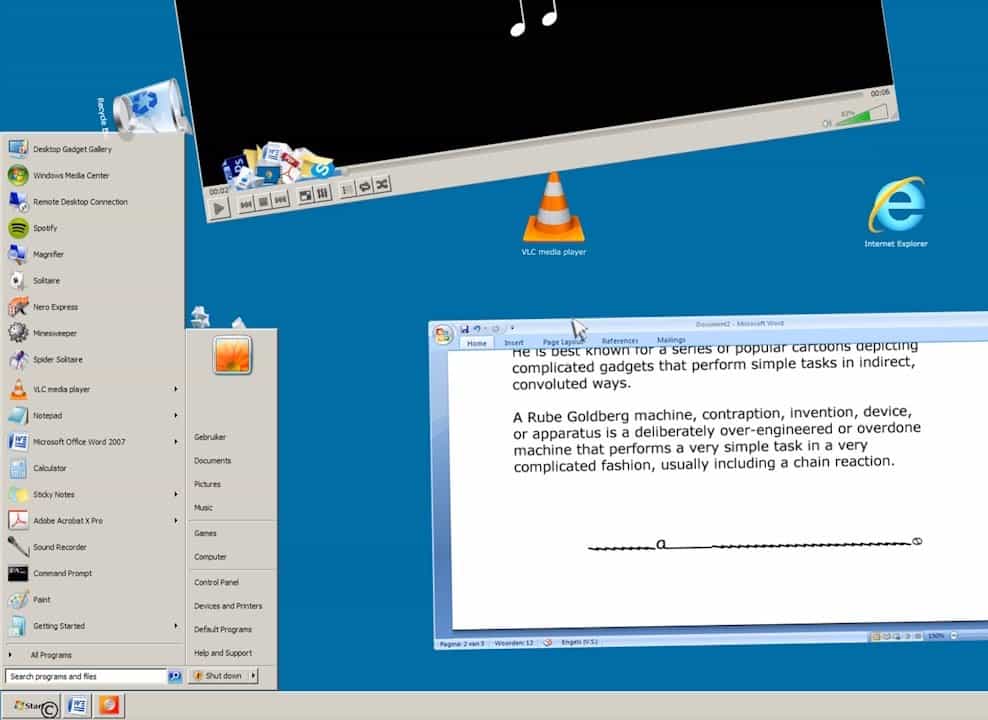This screenshot has width=988, height=720.
Task: Undo via Word quick access toolbar
Action: pos(477,329)
